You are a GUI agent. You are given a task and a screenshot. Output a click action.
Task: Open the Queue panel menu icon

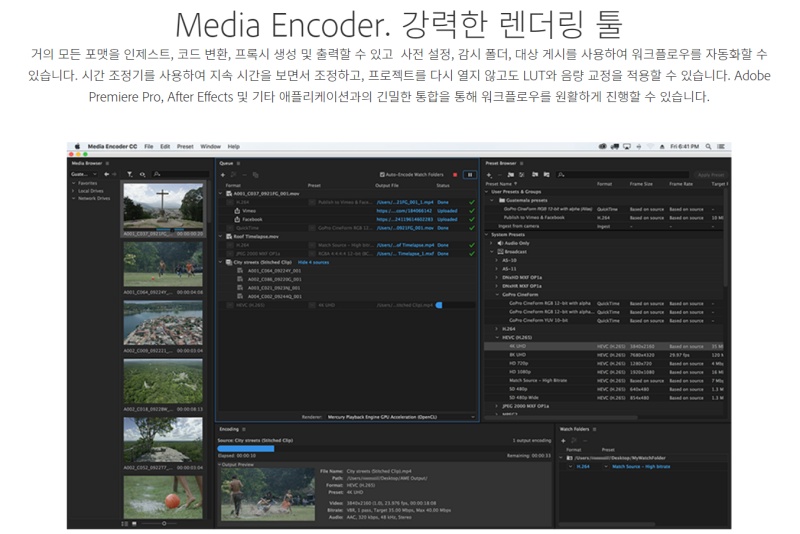[239, 163]
